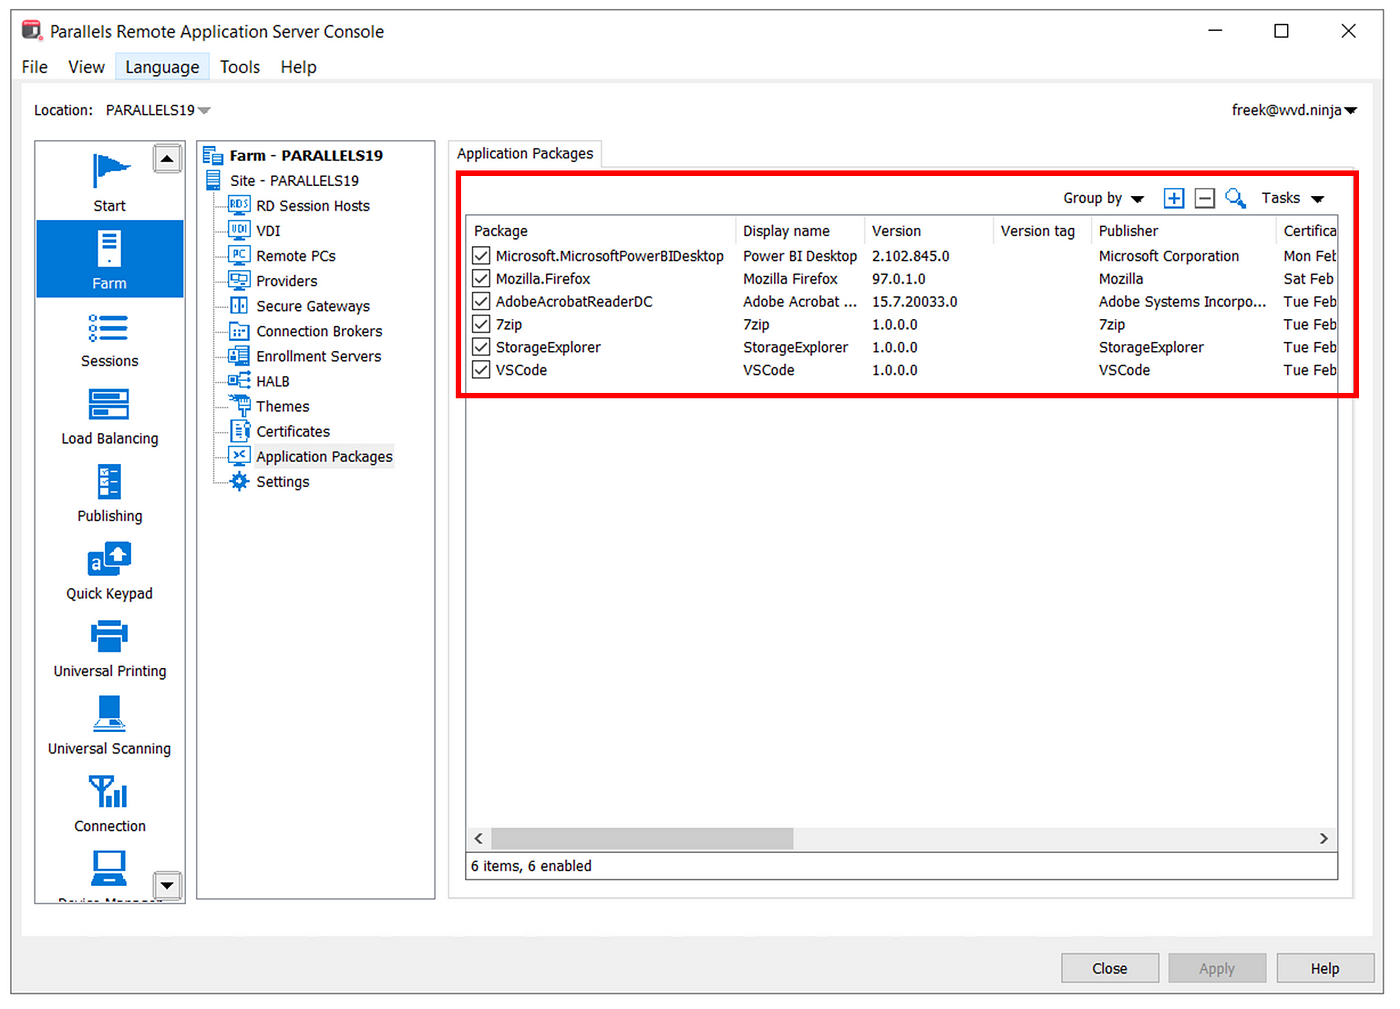Image resolution: width=1400 pixels, height=1009 pixels.
Task: Open the search magnifier icon
Action: (x=1236, y=198)
